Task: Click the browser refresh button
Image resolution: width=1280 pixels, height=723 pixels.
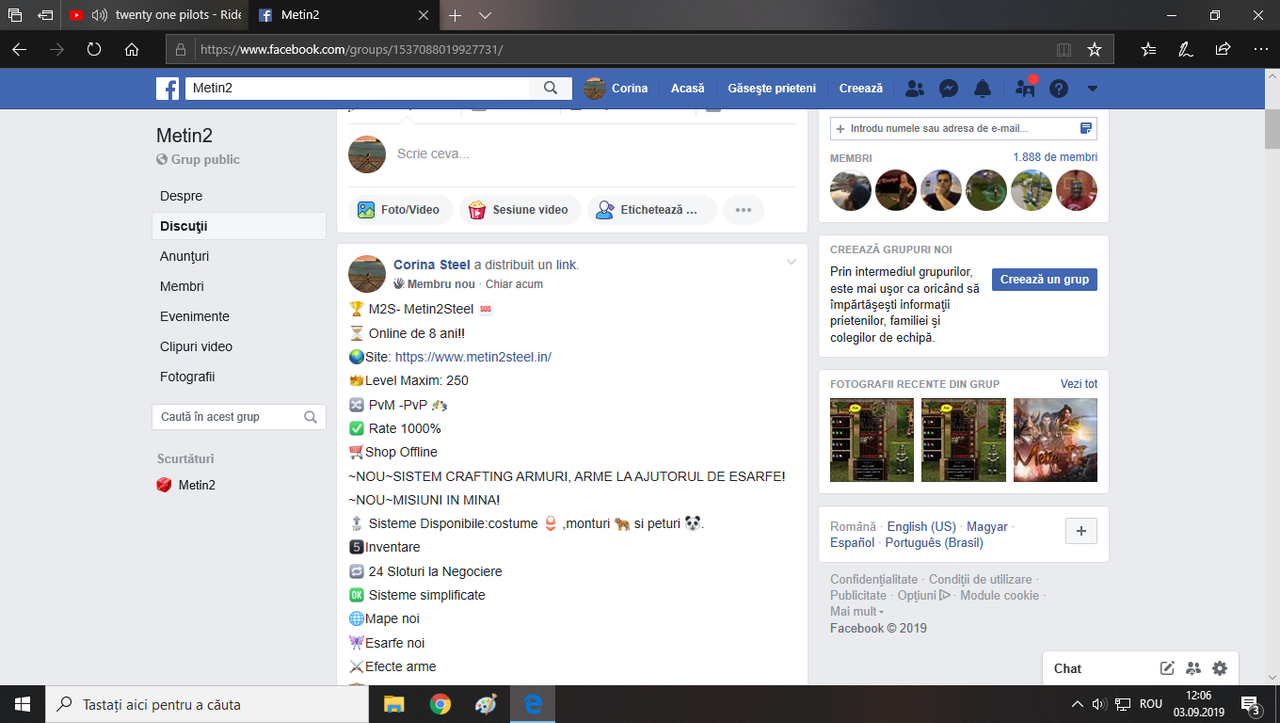Action: click(94, 48)
